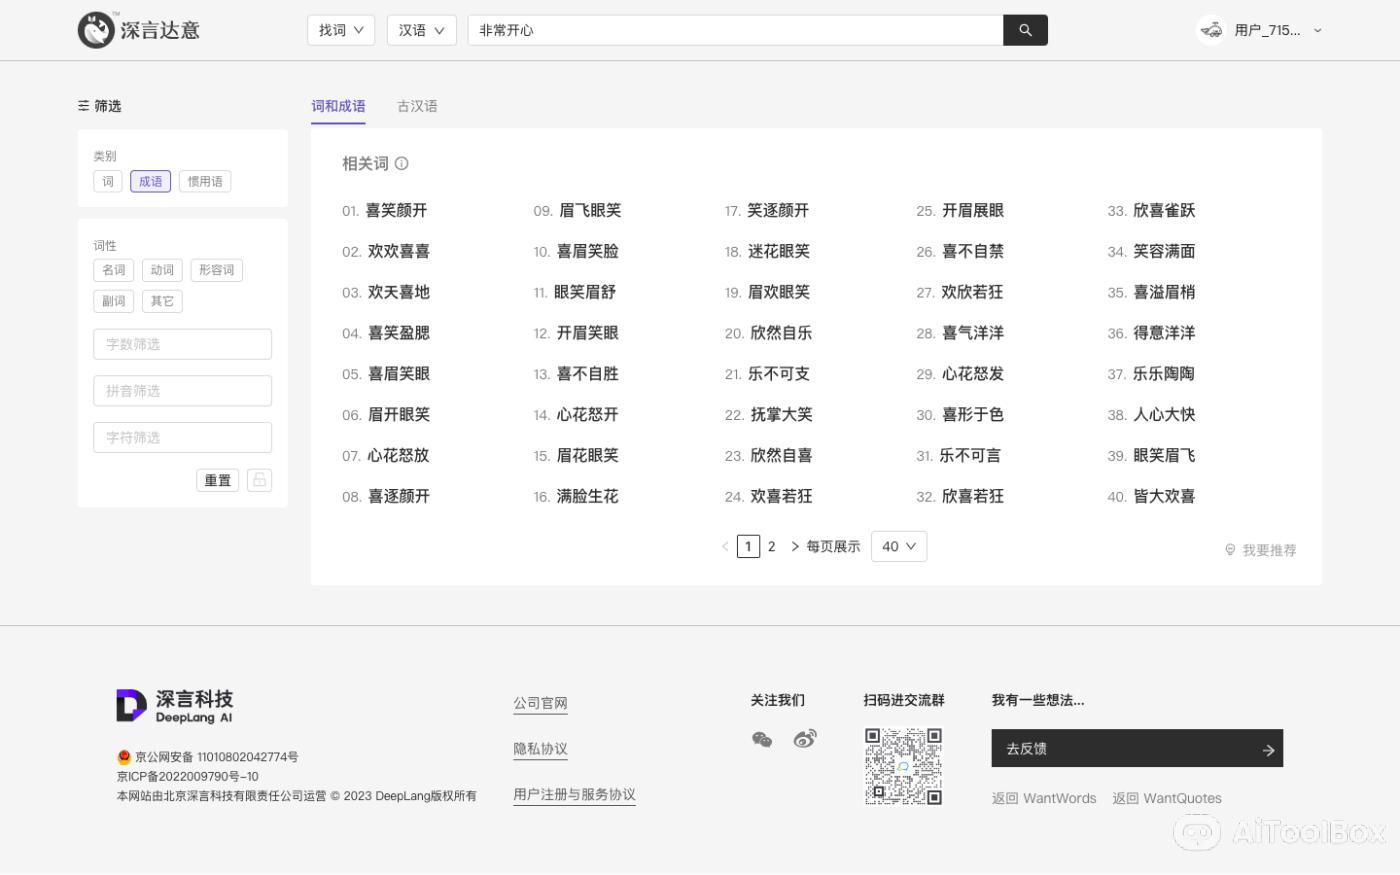Open the 找词 mode dropdown
The width and height of the screenshot is (1400, 875).
tap(340, 30)
